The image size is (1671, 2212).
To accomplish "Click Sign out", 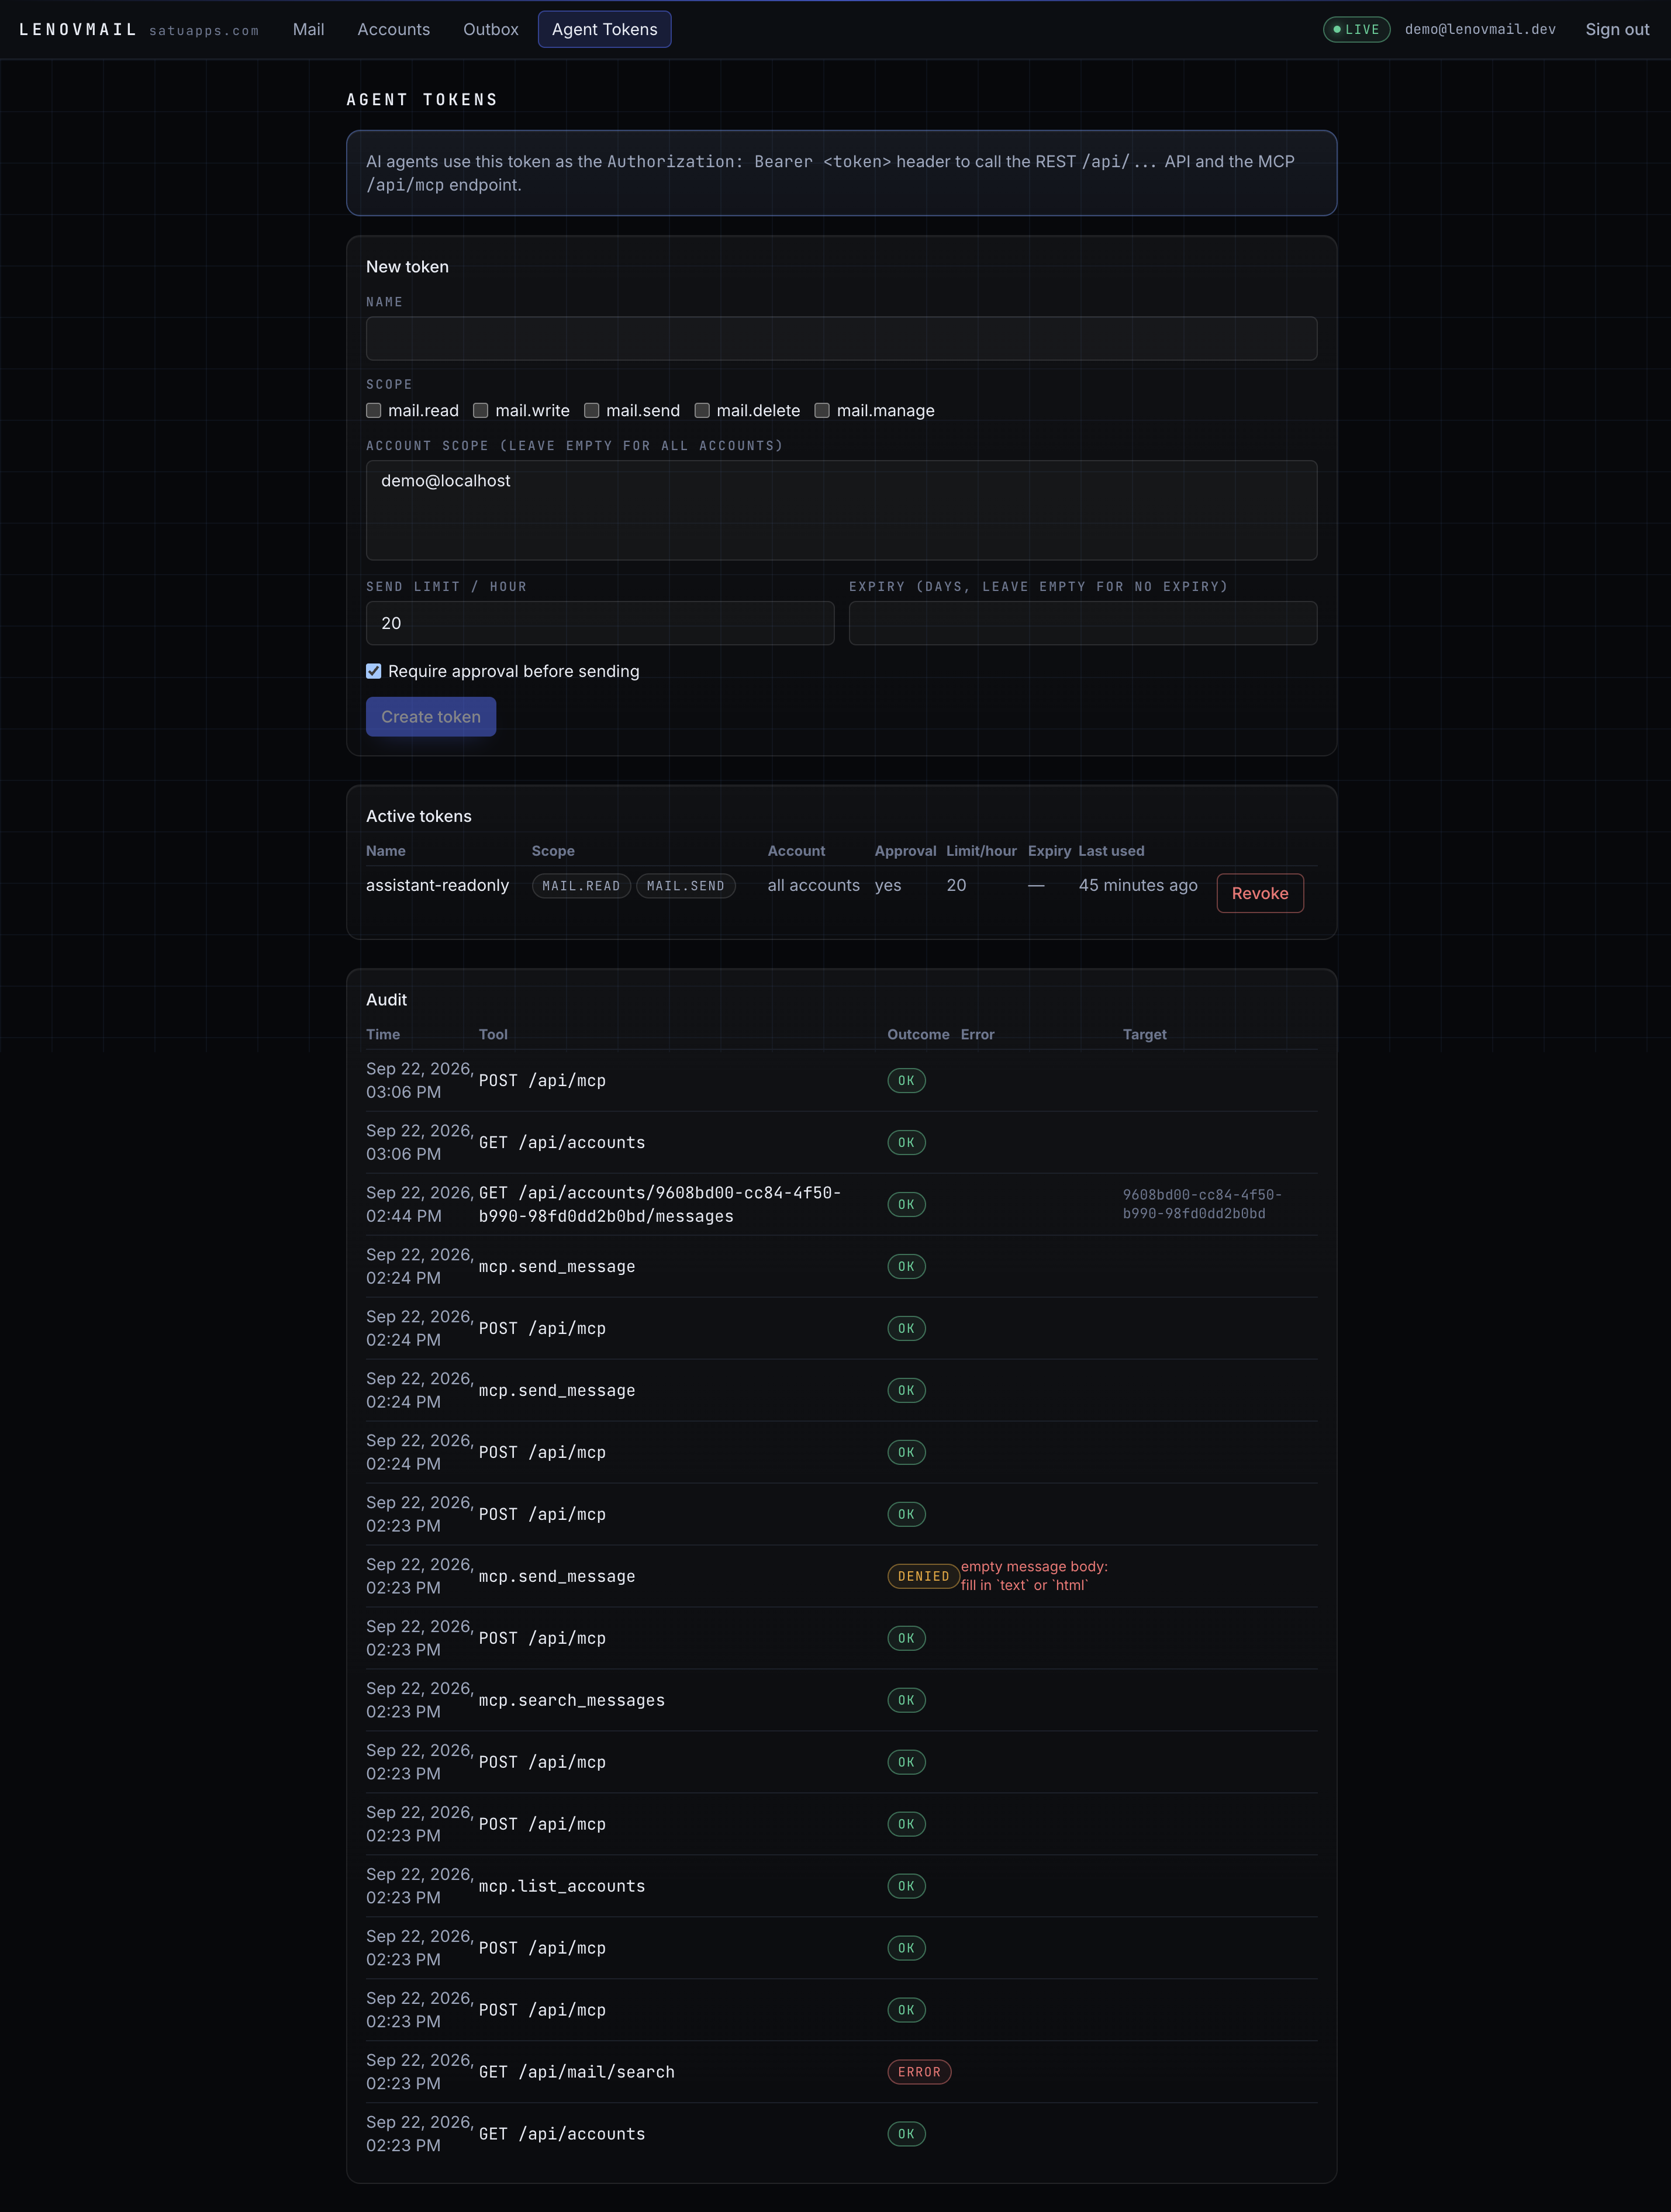I will [x=1617, y=29].
